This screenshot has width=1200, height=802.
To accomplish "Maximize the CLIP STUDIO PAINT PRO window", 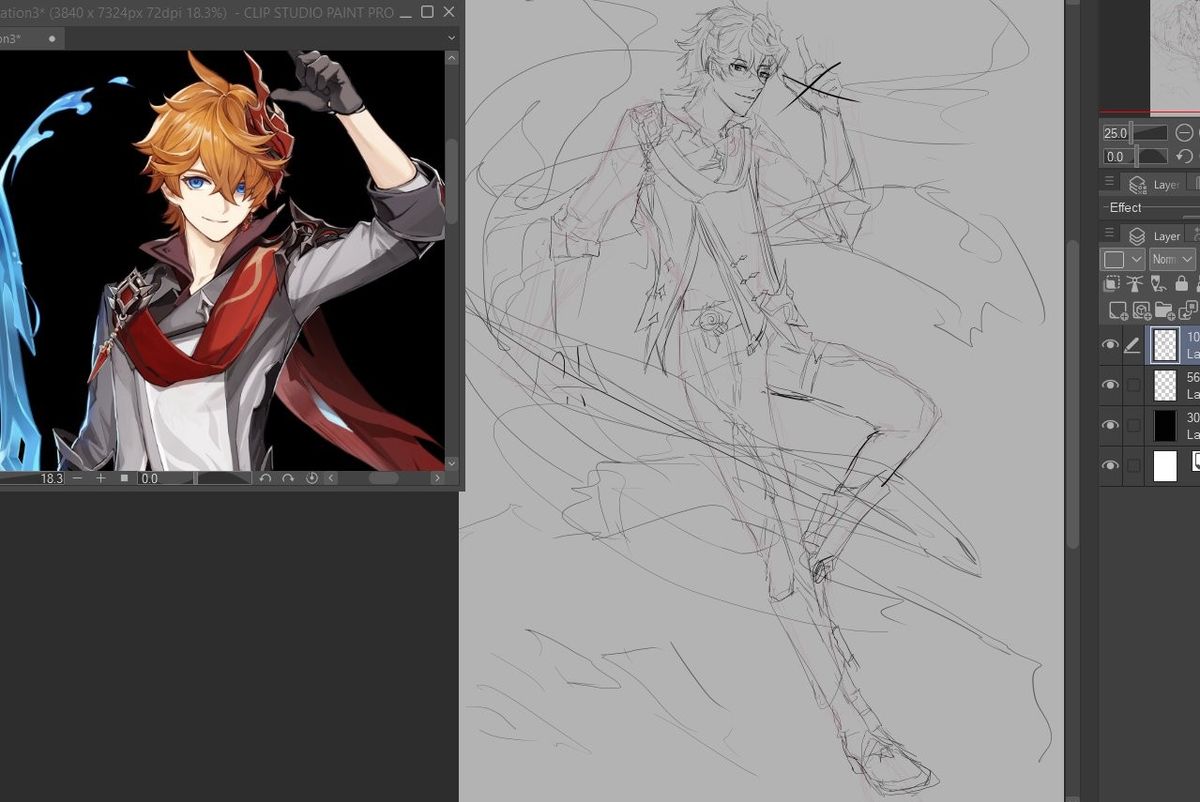I will tap(427, 12).
